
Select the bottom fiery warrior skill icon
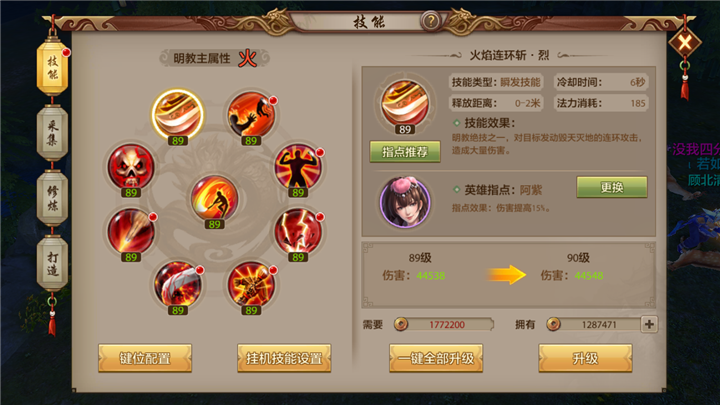251,284
